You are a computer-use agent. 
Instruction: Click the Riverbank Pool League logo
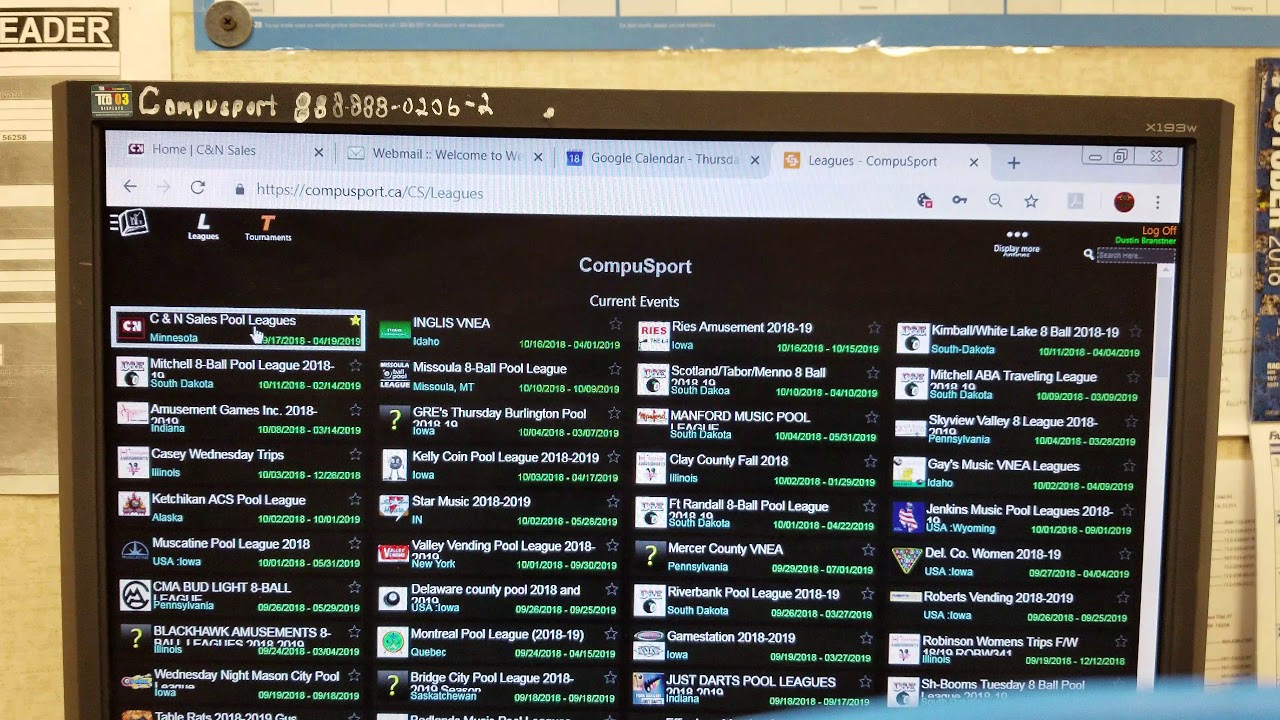click(x=649, y=600)
